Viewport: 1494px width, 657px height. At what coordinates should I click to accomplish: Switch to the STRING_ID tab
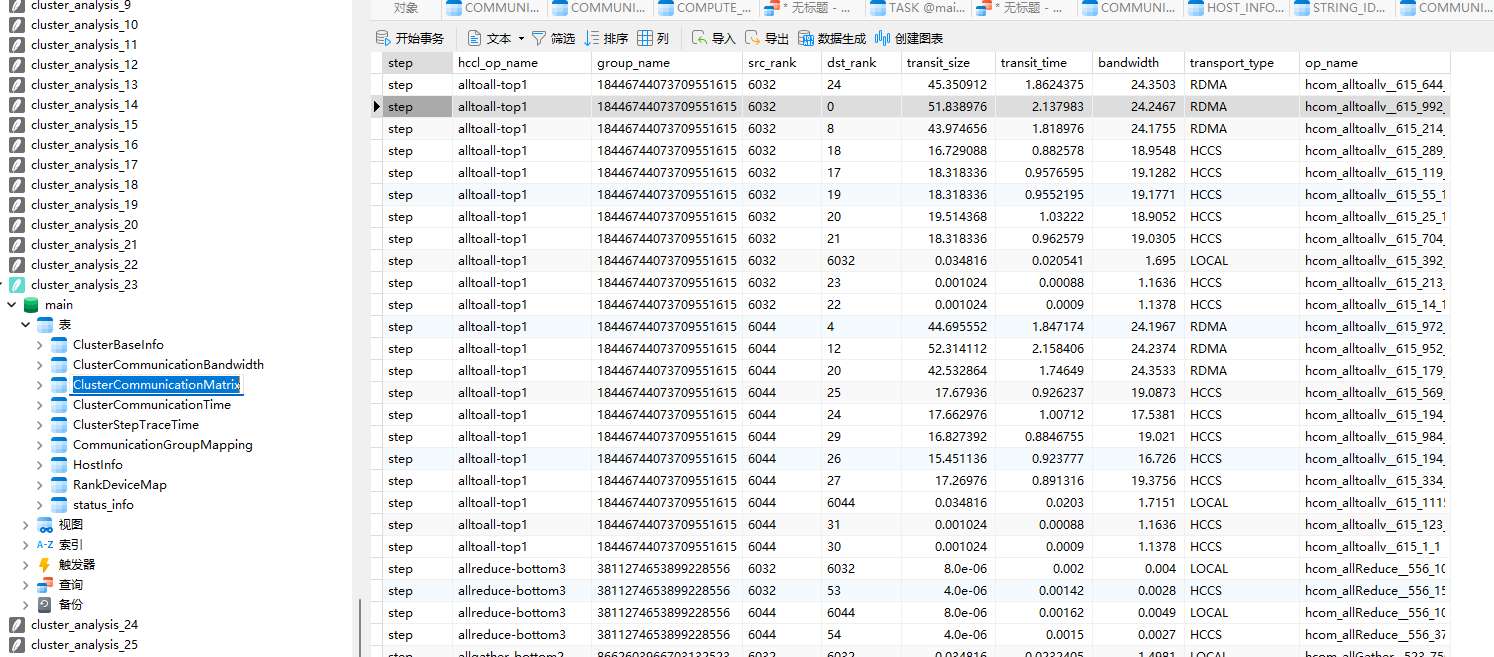[x=1341, y=8]
